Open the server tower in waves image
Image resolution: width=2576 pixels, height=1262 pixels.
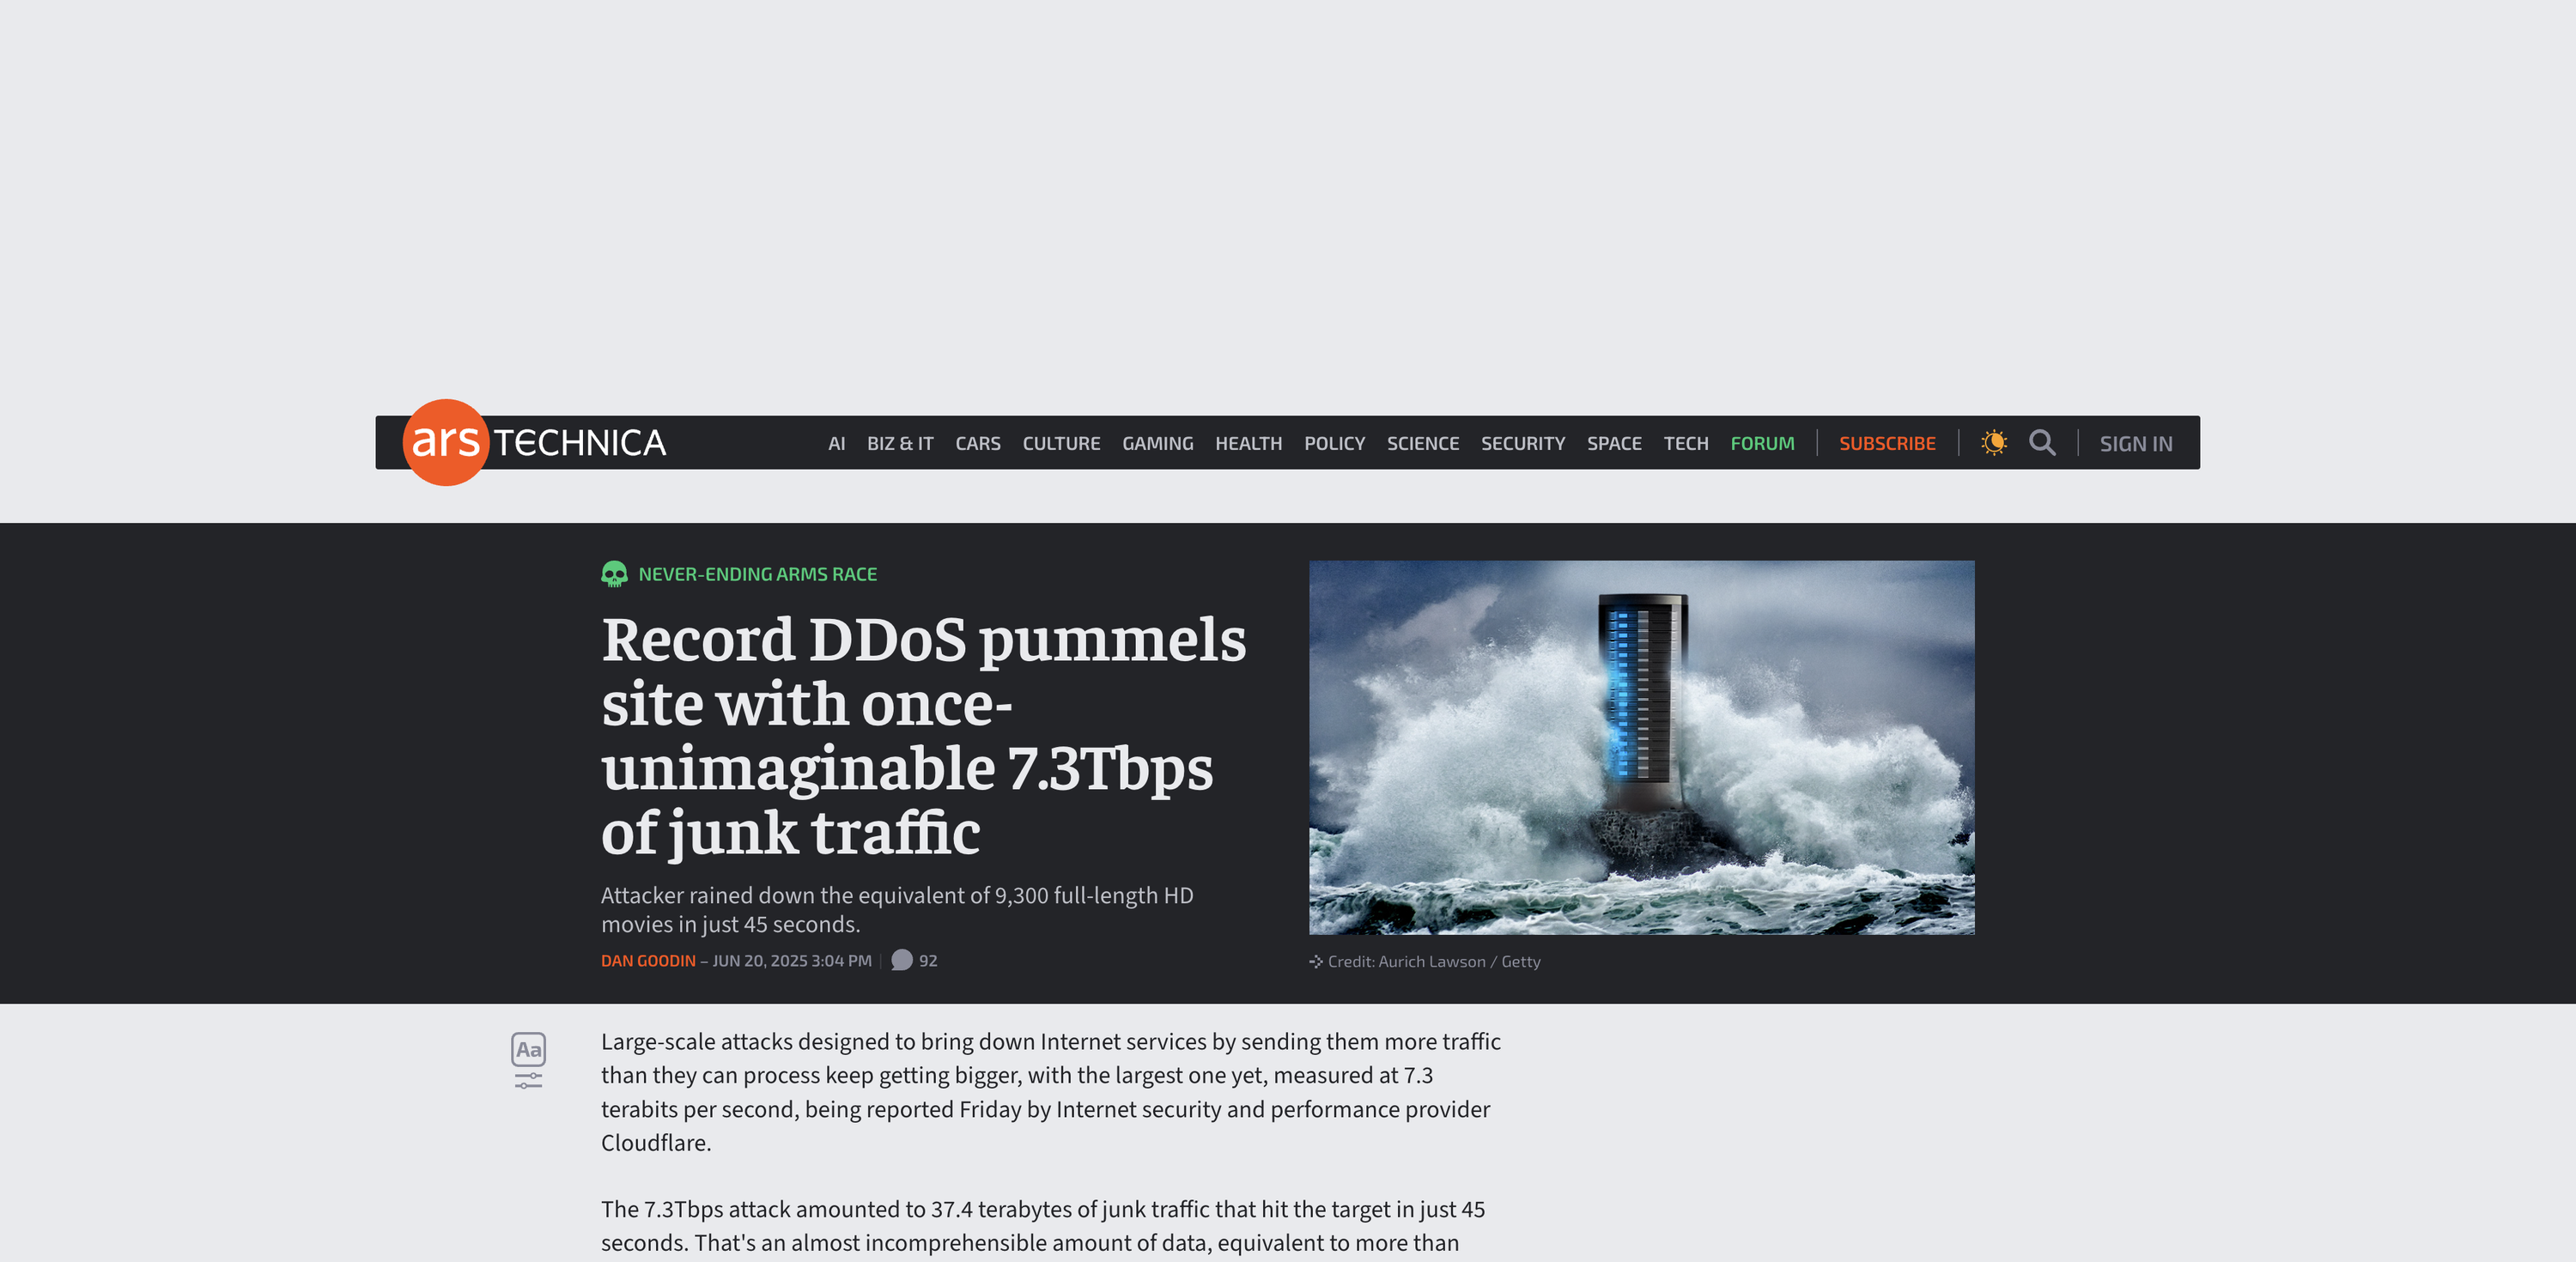1641,747
